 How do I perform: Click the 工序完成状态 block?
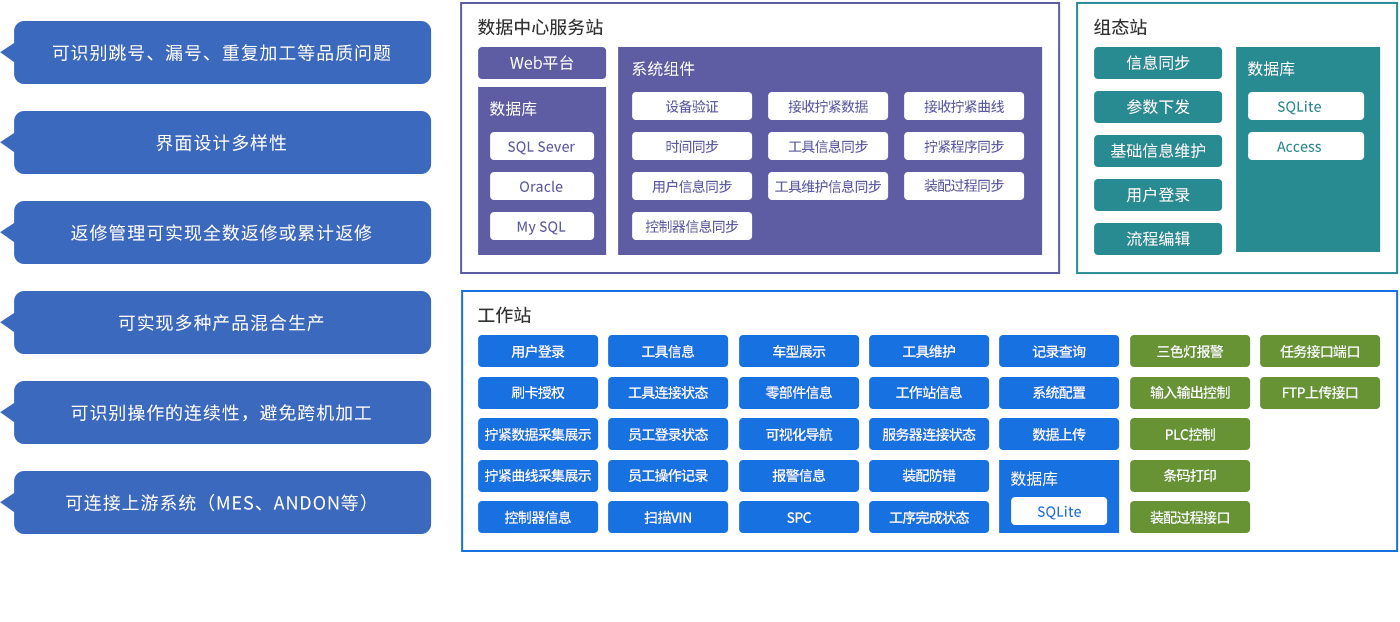coord(929,517)
